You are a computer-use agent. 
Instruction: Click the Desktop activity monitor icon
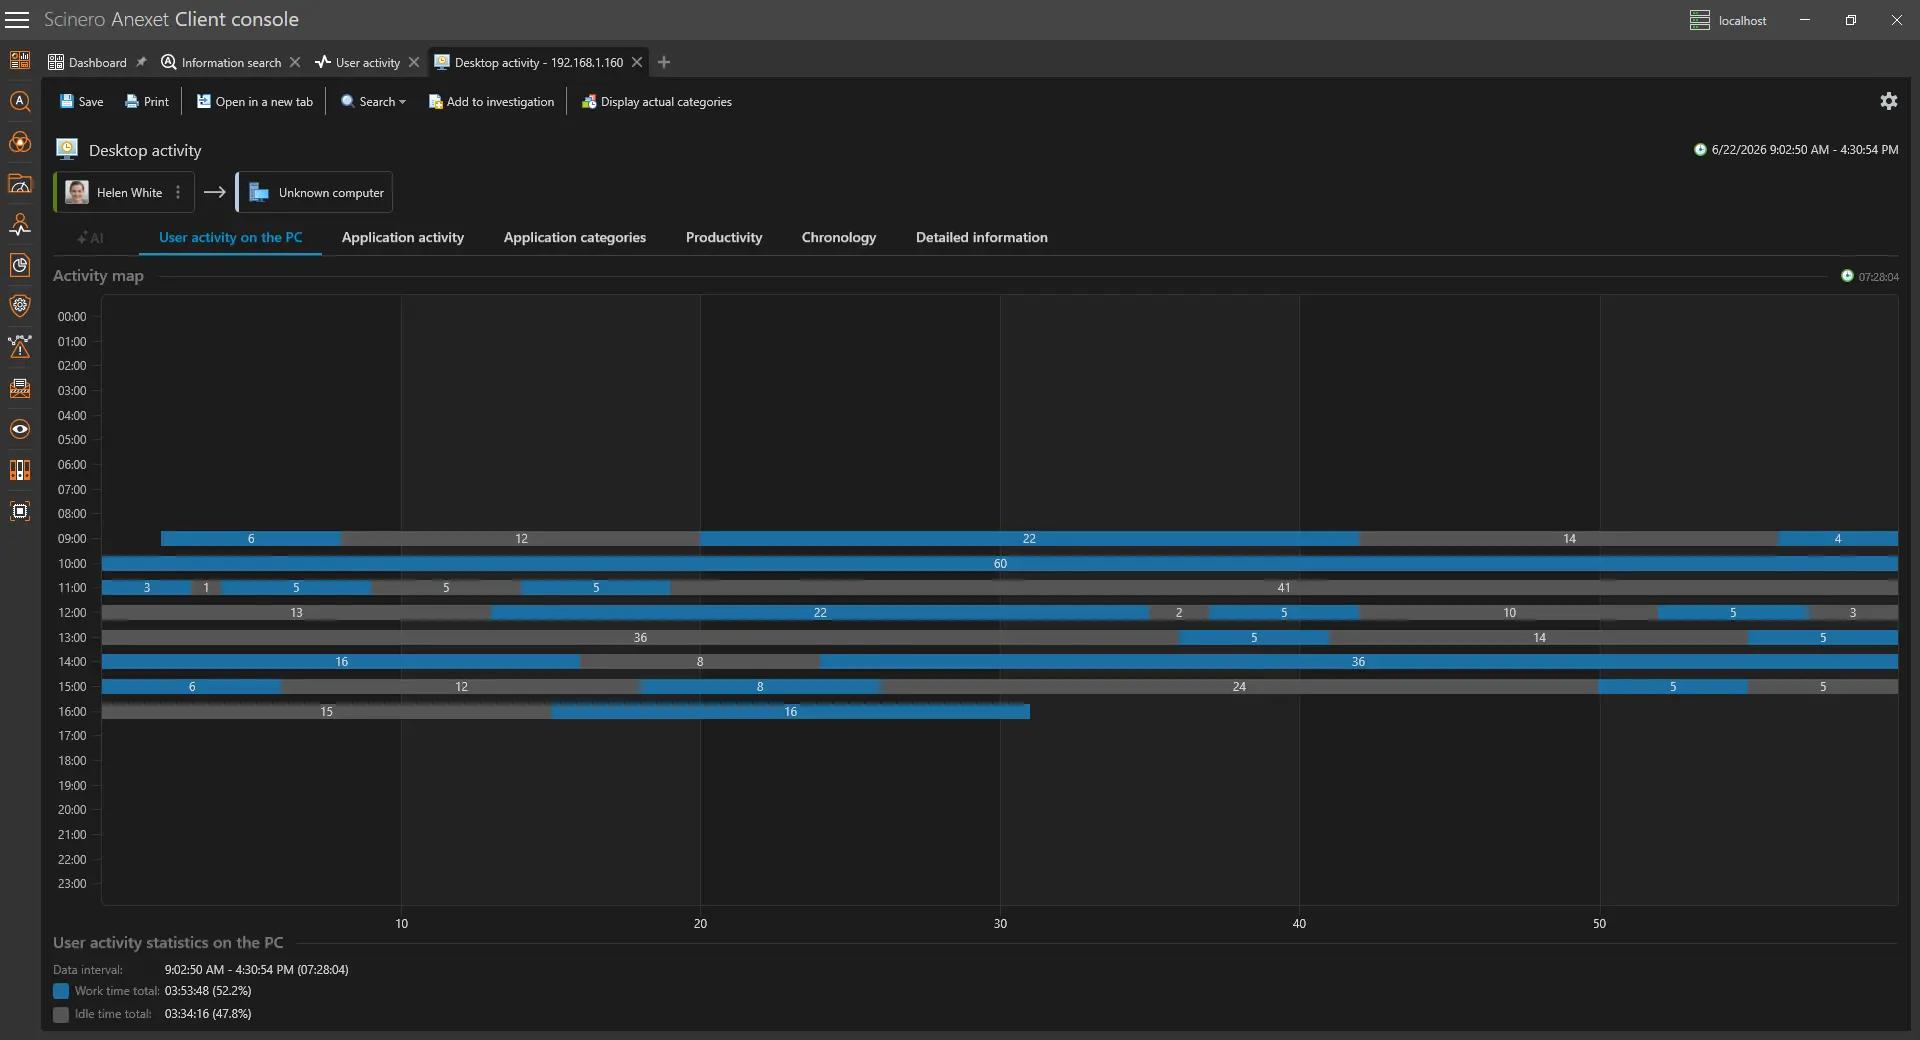click(67, 149)
